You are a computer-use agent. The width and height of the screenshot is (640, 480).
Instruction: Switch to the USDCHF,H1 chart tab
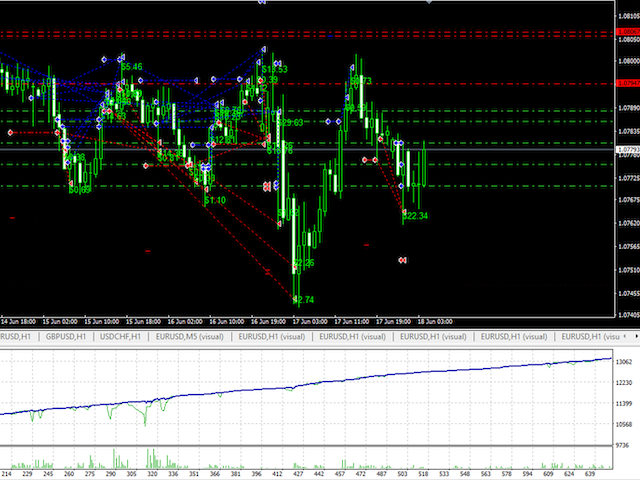(120, 337)
